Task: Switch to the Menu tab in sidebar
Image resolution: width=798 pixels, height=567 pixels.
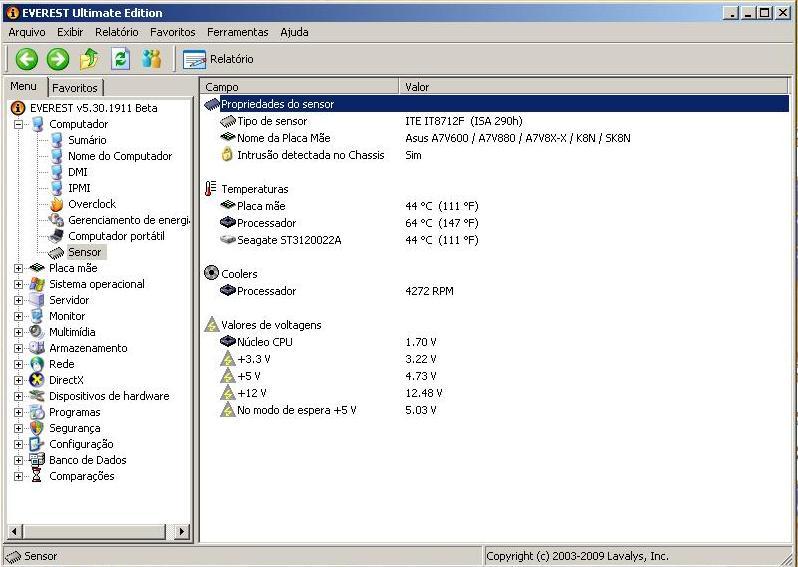Action: [x=24, y=86]
